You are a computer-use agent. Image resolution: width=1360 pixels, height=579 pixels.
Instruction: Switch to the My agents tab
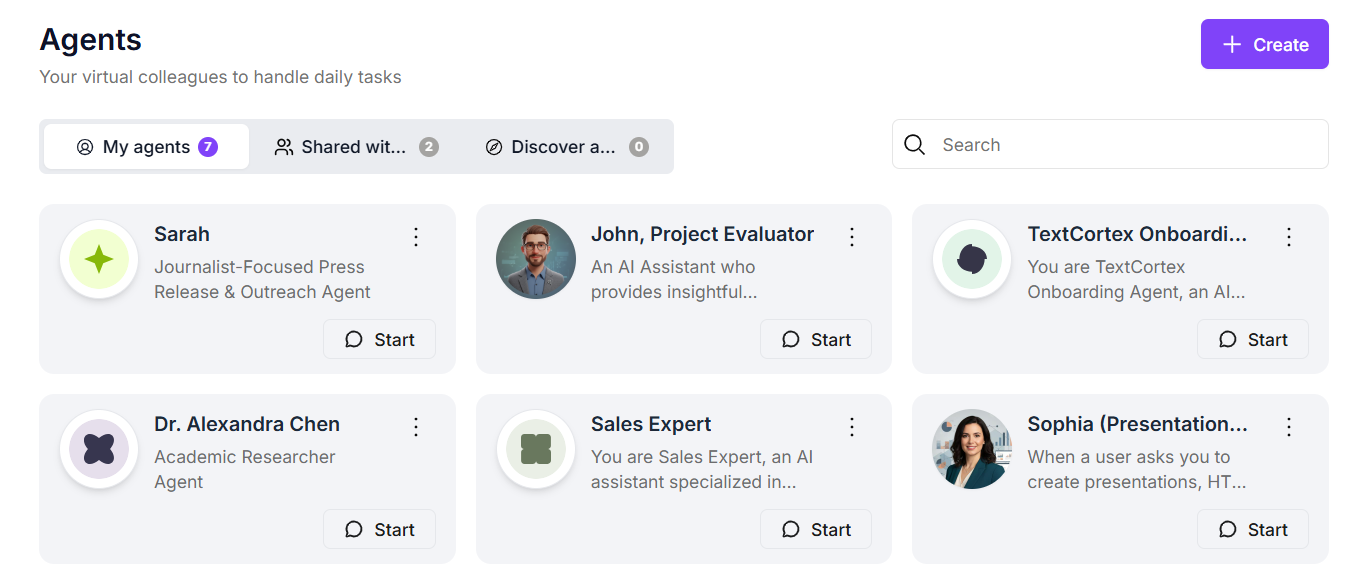(x=147, y=147)
